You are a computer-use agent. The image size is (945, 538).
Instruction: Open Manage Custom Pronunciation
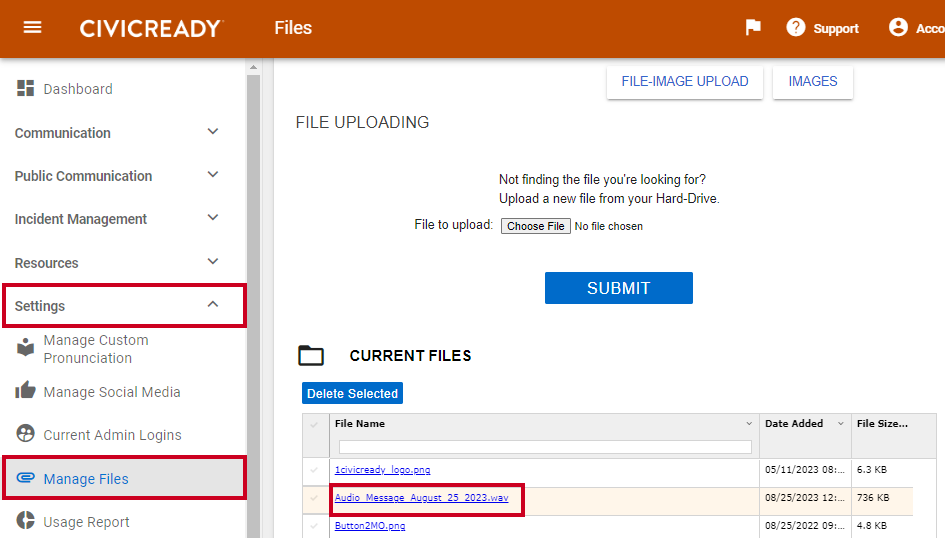96,349
